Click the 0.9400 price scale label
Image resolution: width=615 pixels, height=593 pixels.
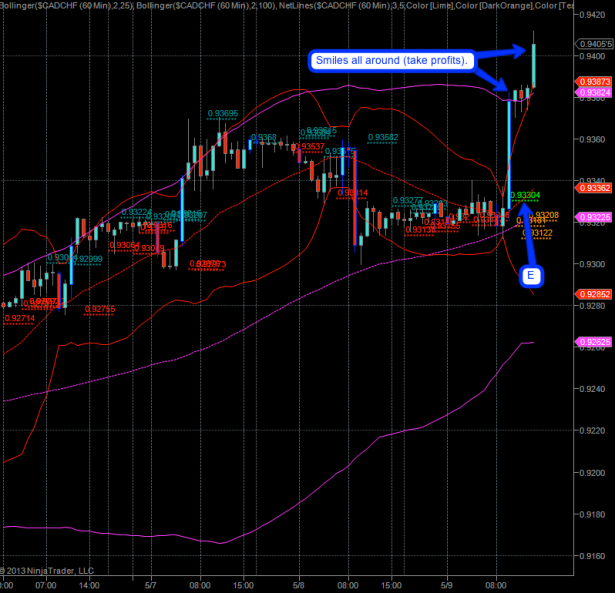coord(590,57)
